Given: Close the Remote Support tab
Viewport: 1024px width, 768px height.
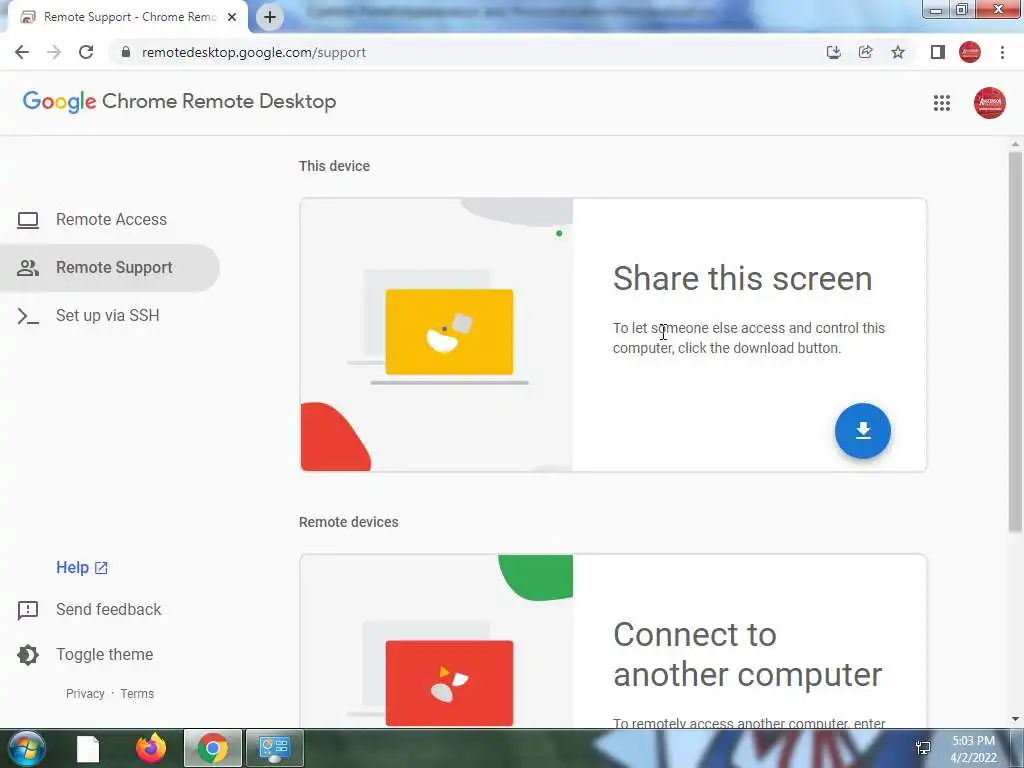Looking at the screenshot, I should 232,17.
